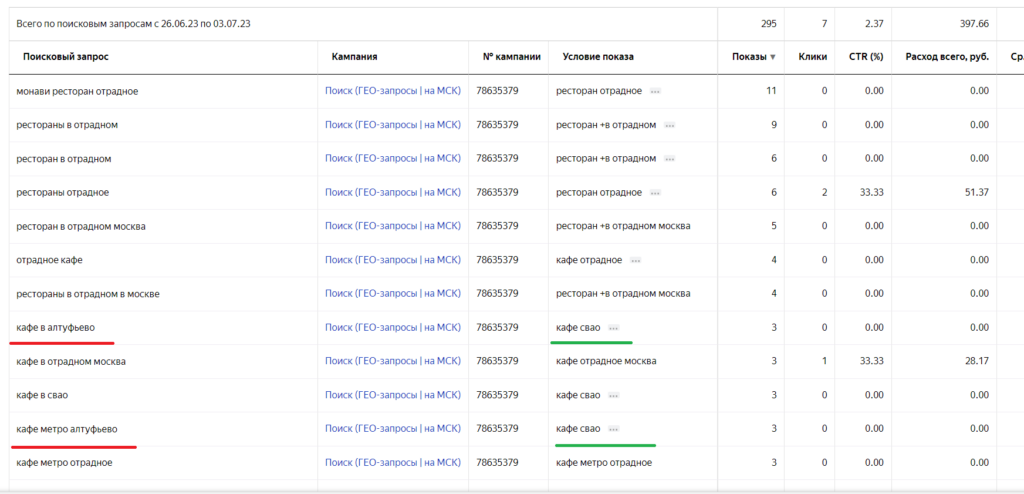Click total CTR value 2.37

[873, 24]
